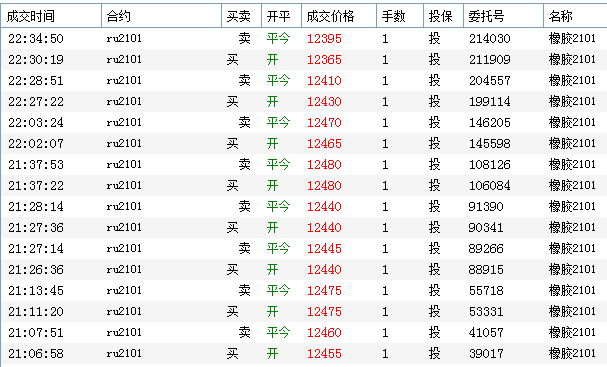Select the trade time 21:27:14
Screen dimensions: 607x367
tap(36, 249)
